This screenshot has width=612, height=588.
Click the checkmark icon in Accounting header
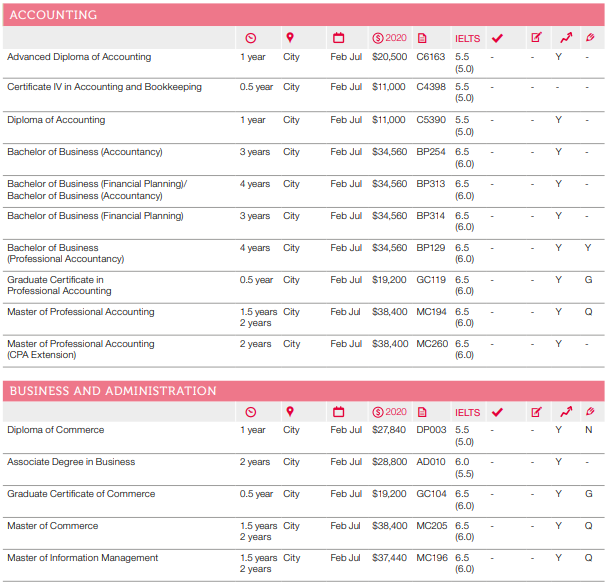(x=497, y=38)
